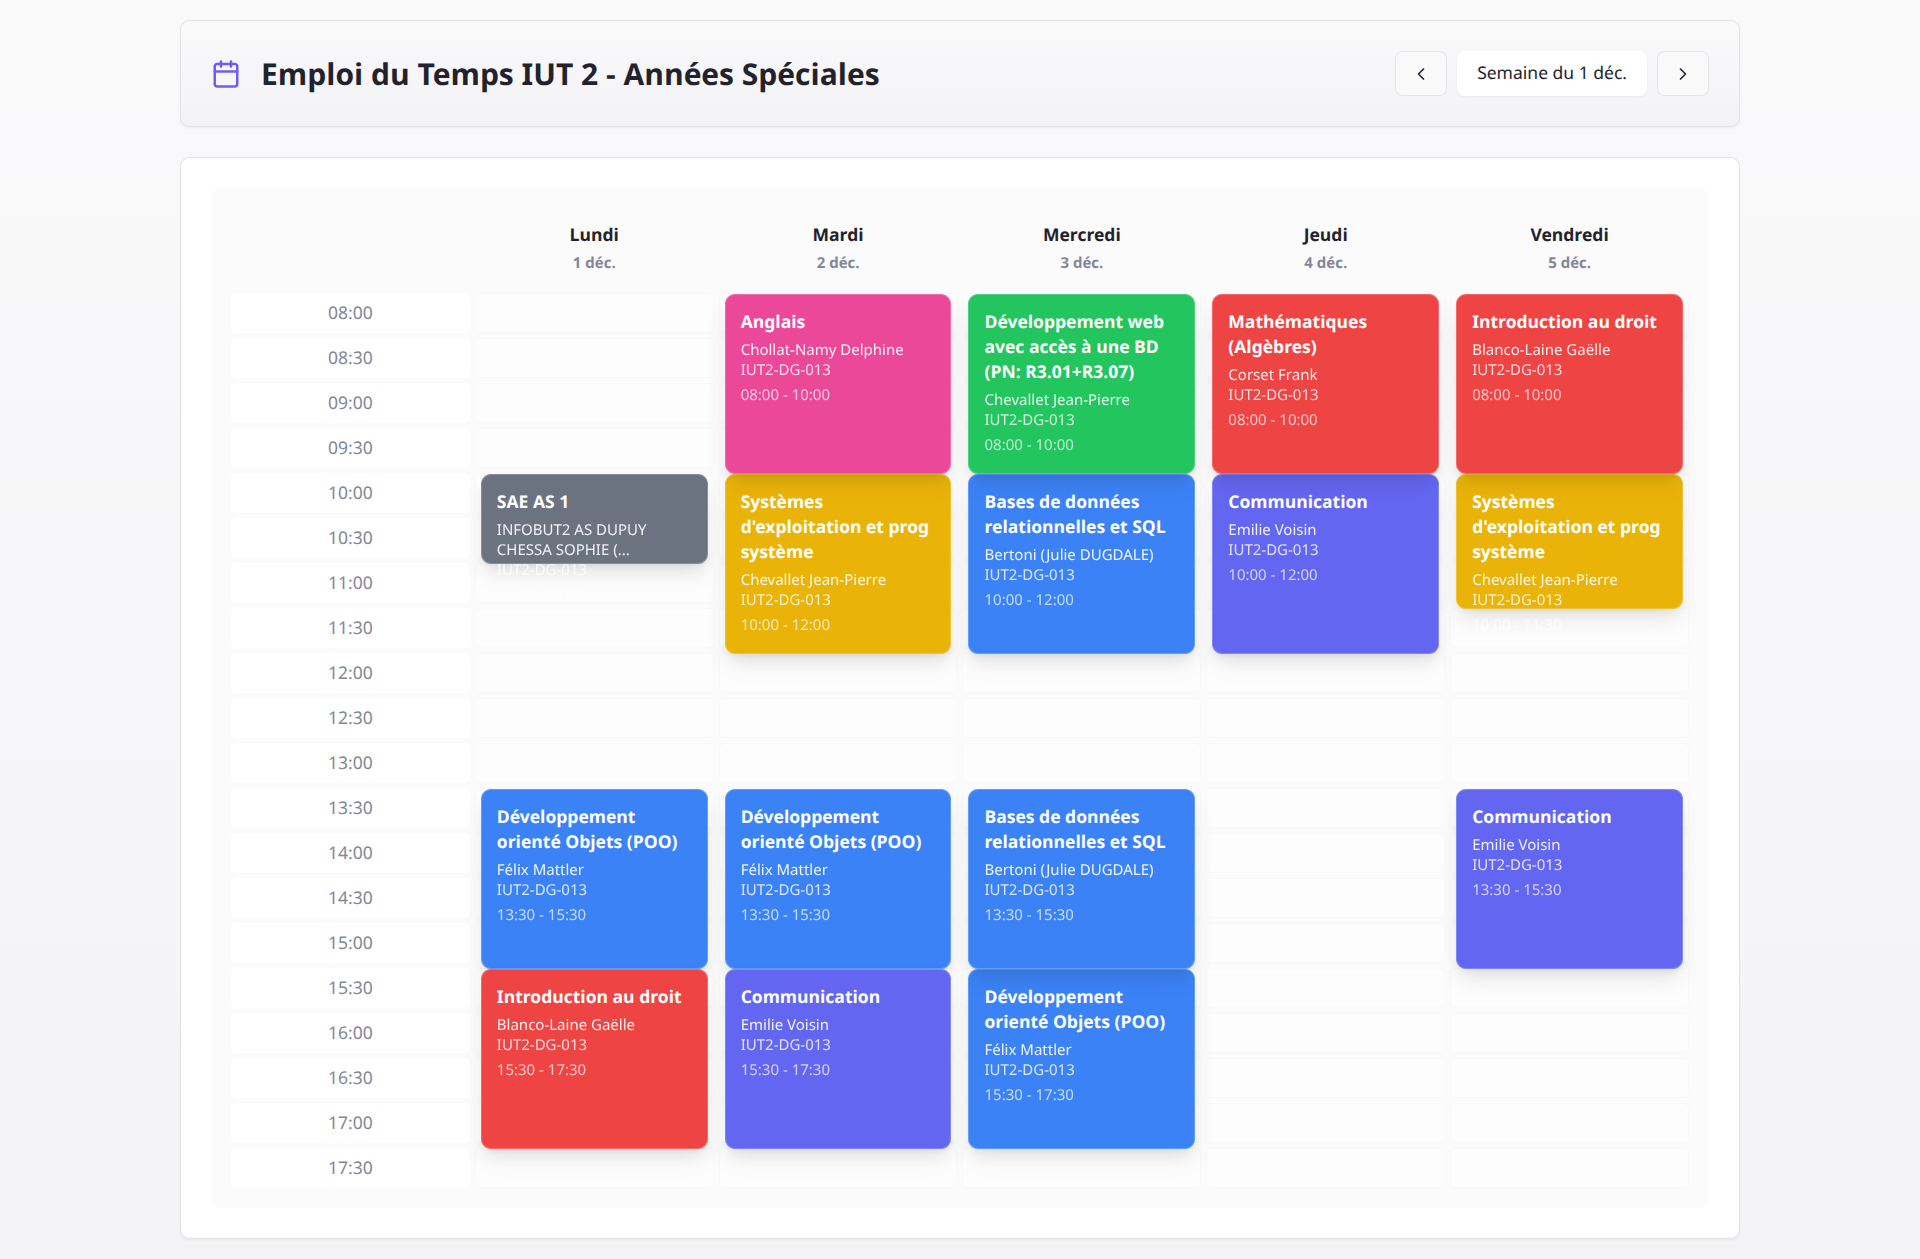Open Wednesday 10:00 Bases de données event
This screenshot has height=1259, width=1920.
pos(1080,563)
